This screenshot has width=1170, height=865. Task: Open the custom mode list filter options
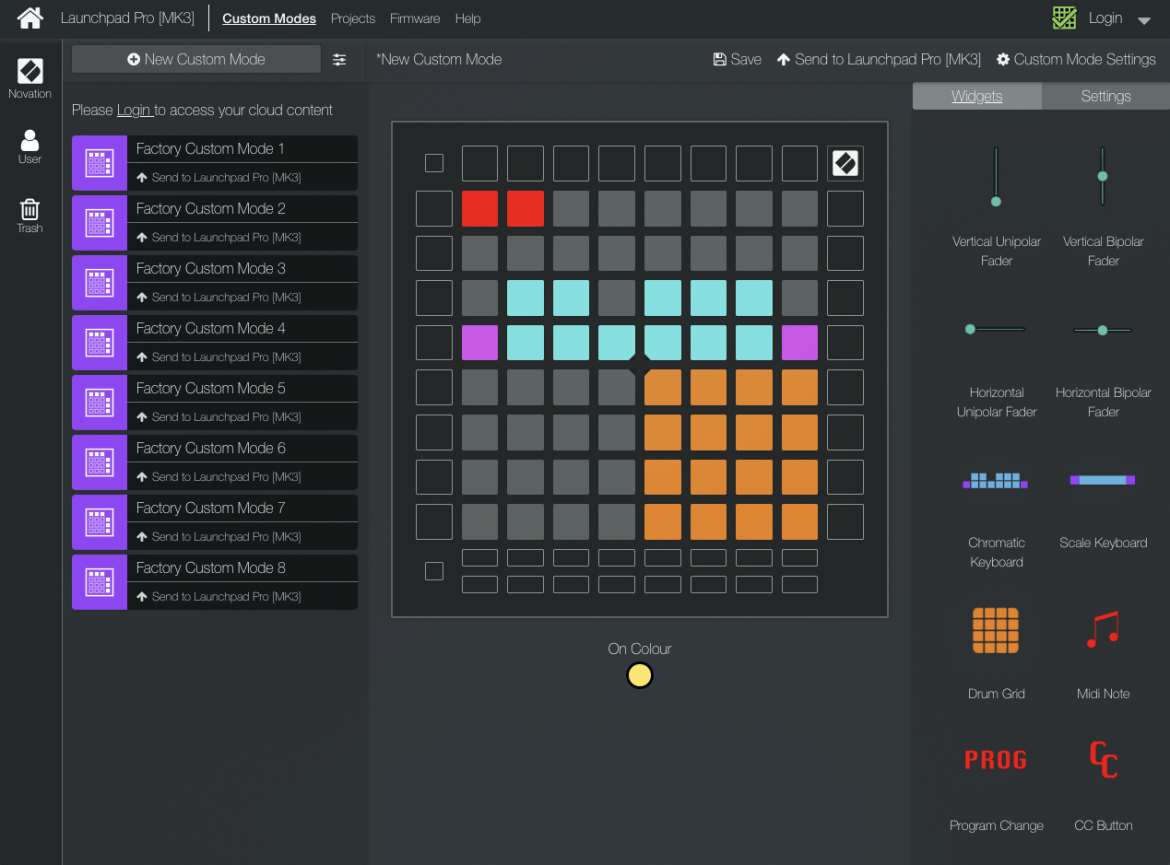coord(340,60)
